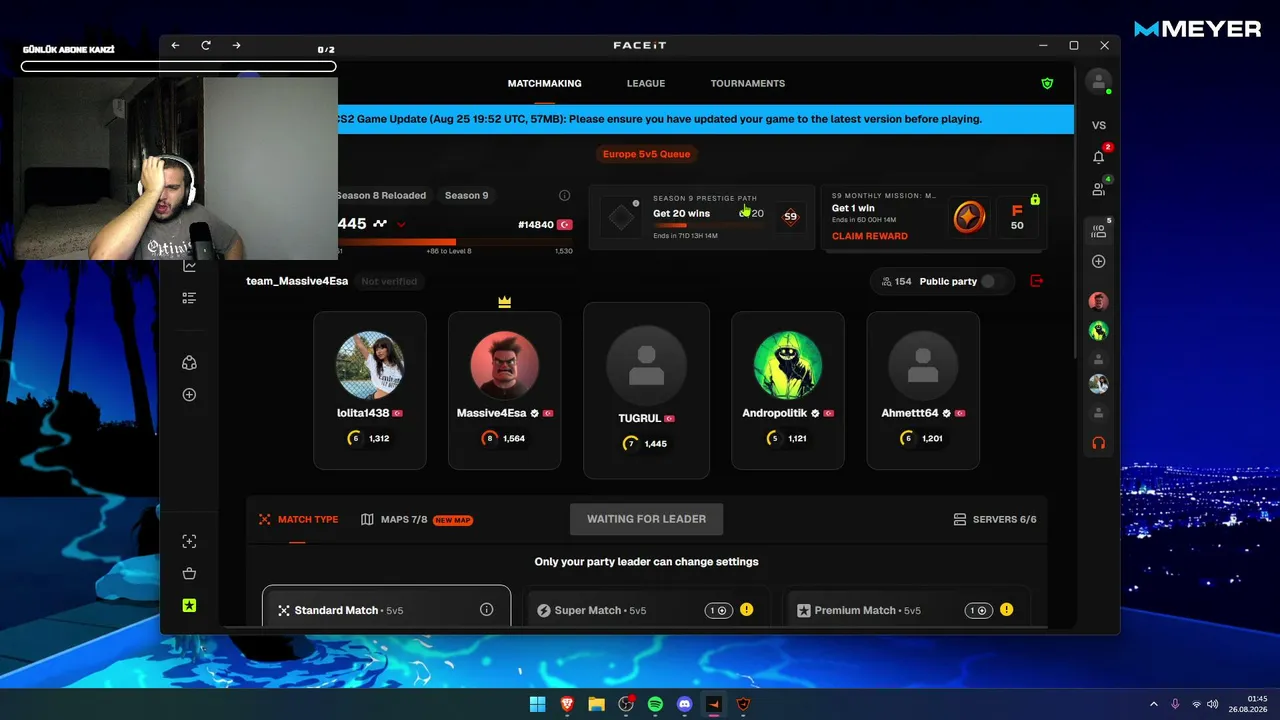Open the orange headset support icon
Screen dimensions: 1280x720
pos(1098,442)
